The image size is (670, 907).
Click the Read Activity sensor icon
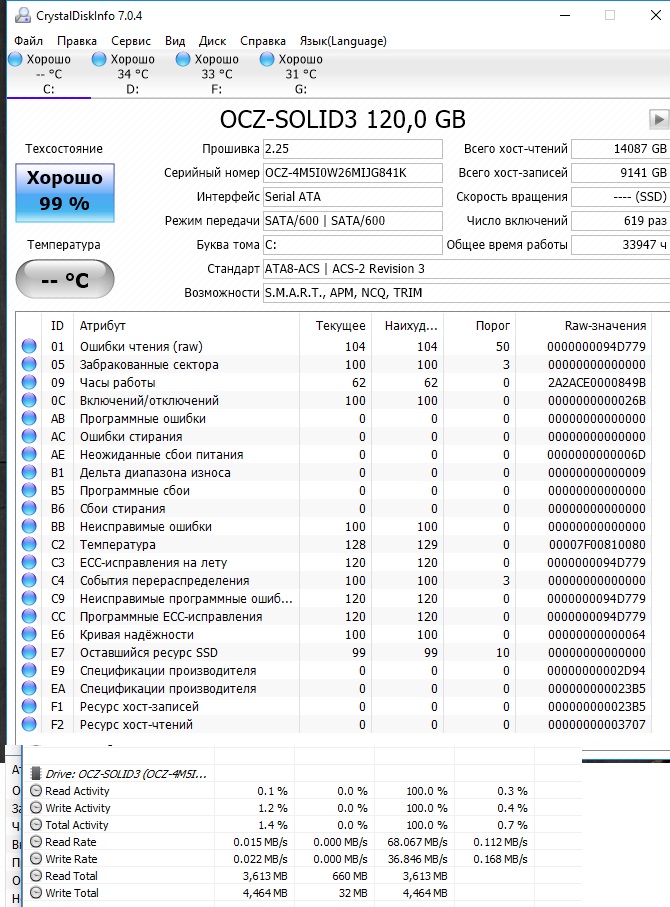tap(36, 791)
